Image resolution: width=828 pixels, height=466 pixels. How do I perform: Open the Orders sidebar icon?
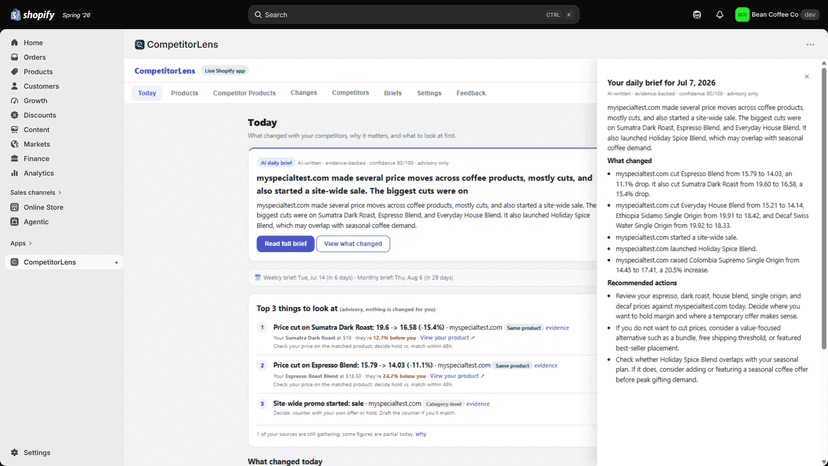click(14, 57)
